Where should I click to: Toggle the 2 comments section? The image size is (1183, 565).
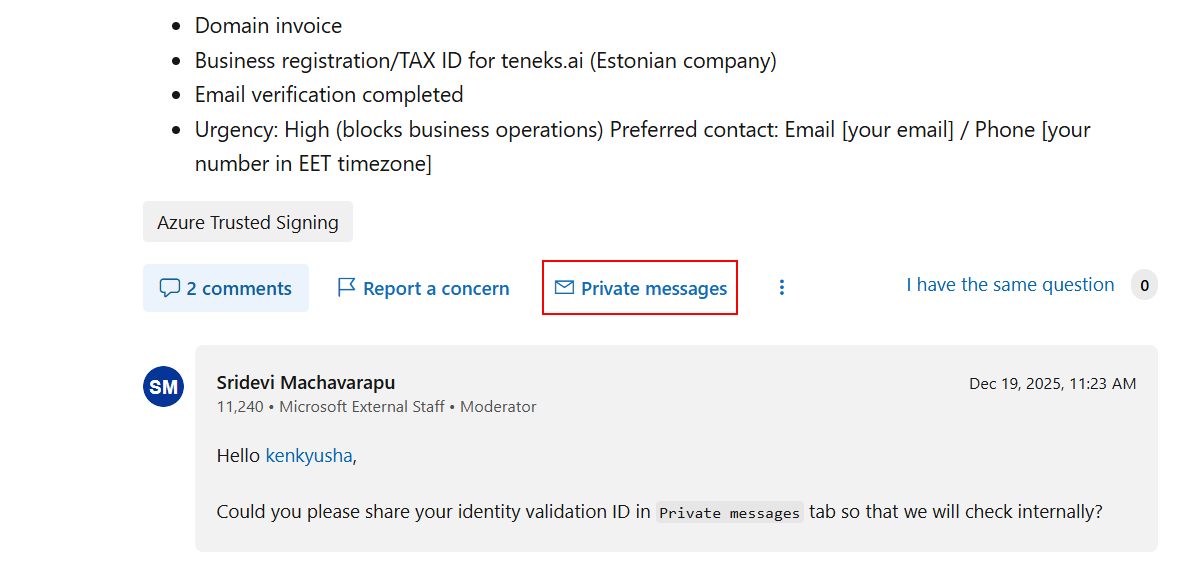[226, 288]
